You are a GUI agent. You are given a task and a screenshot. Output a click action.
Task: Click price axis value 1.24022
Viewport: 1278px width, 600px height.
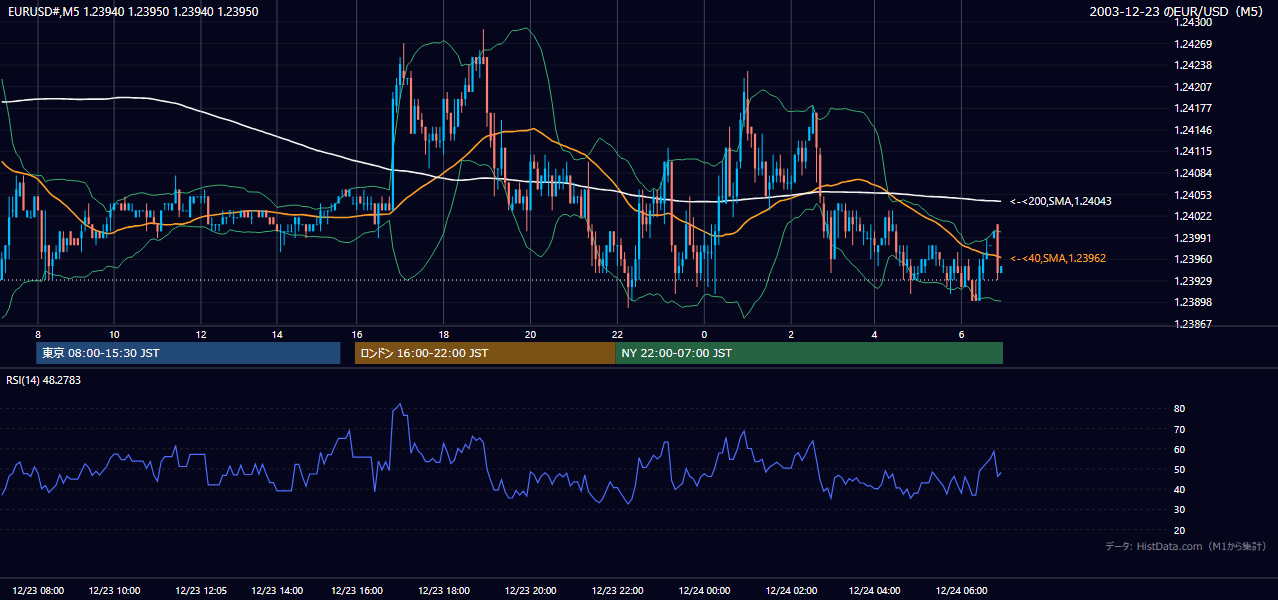[1192, 216]
